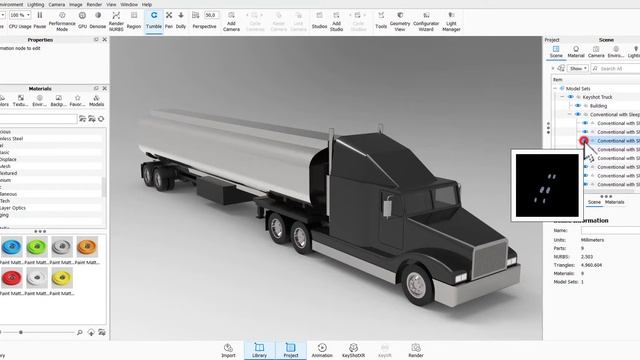Collapse the Conventional with Sleeper node
The image size is (640, 360).
pos(570,114)
